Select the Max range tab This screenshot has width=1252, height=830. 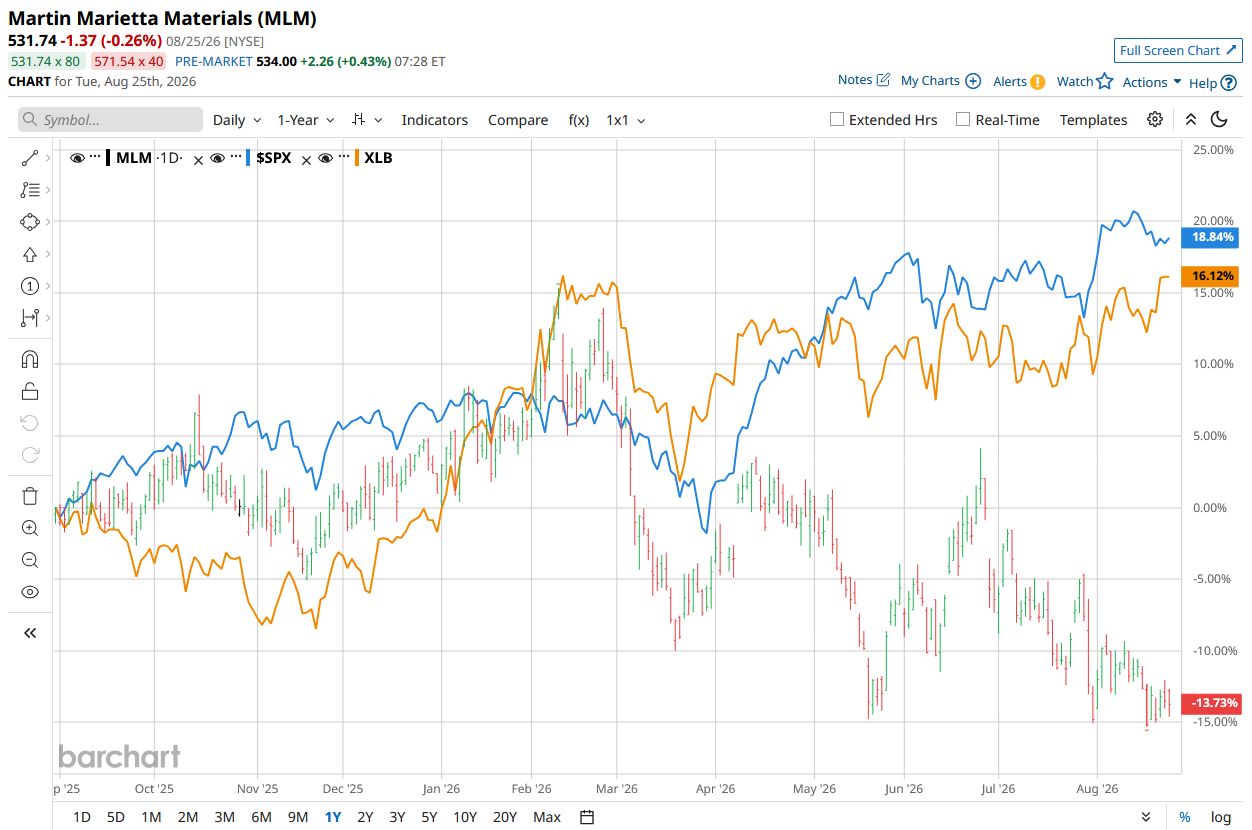(x=547, y=817)
